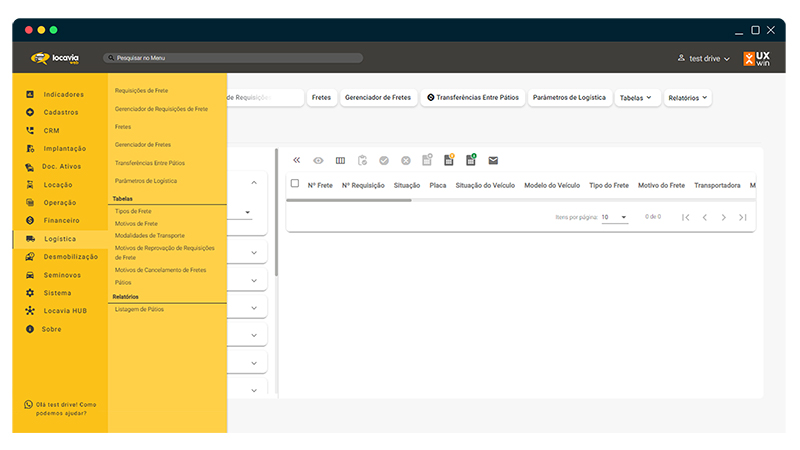Collapse the first filter section chevron
Viewport: 800px width, 450px height.
[x=254, y=183]
